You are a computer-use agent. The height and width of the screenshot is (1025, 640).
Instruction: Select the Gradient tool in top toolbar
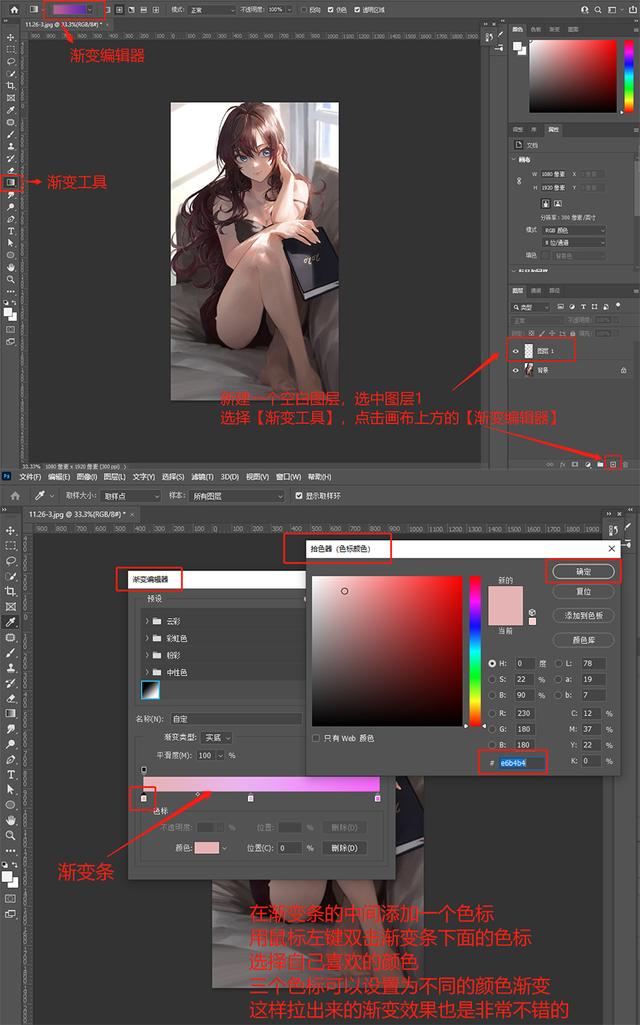[11, 183]
